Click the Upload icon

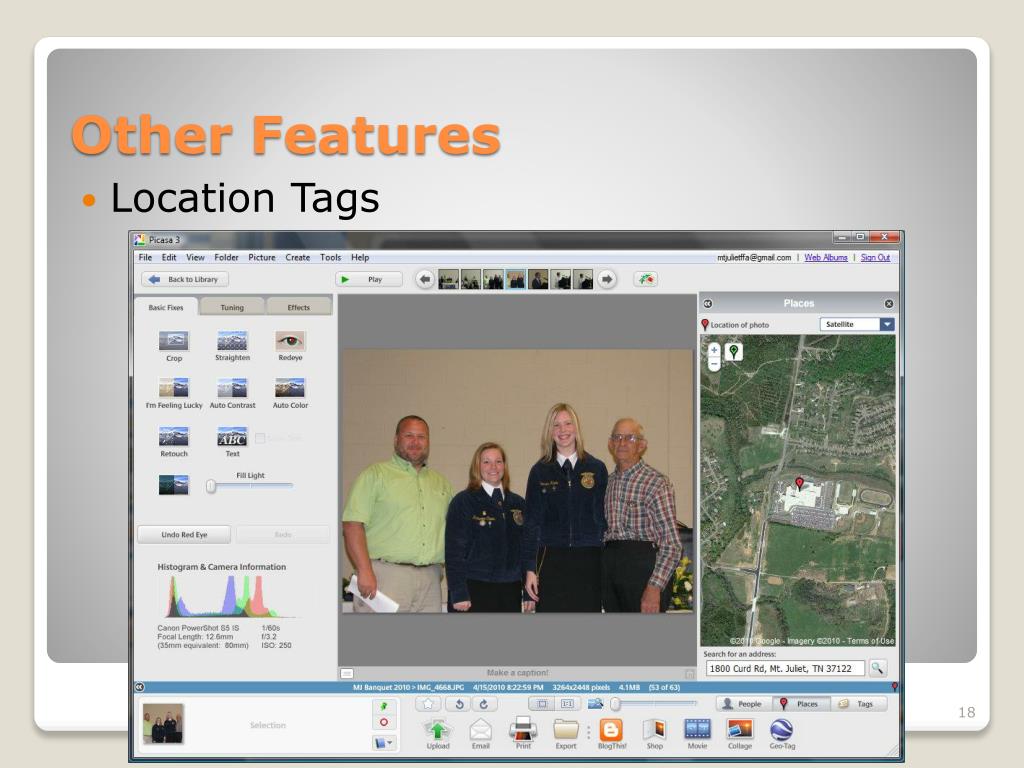[x=438, y=729]
